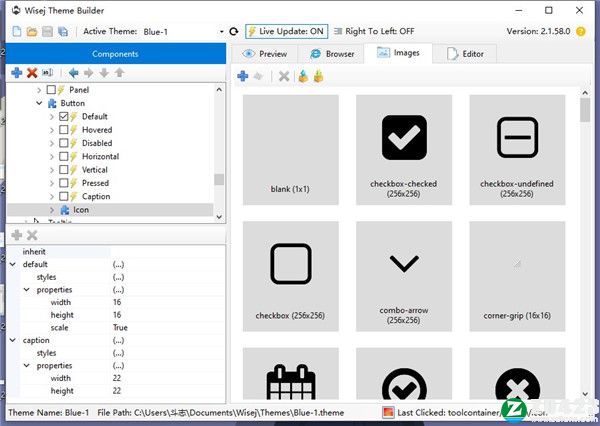Viewport: 600px width, 426px height.
Task: Click the grey up arrow in Components toolbar
Action: (x=119, y=72)
